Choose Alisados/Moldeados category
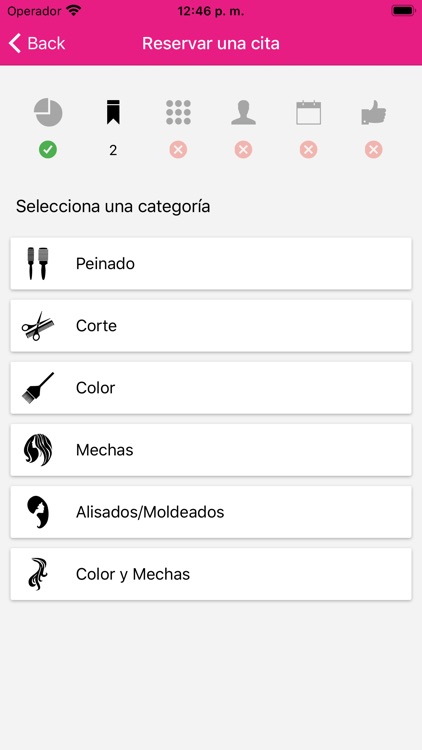The height and width of the screenshot is (750, 422). point(211,512)
